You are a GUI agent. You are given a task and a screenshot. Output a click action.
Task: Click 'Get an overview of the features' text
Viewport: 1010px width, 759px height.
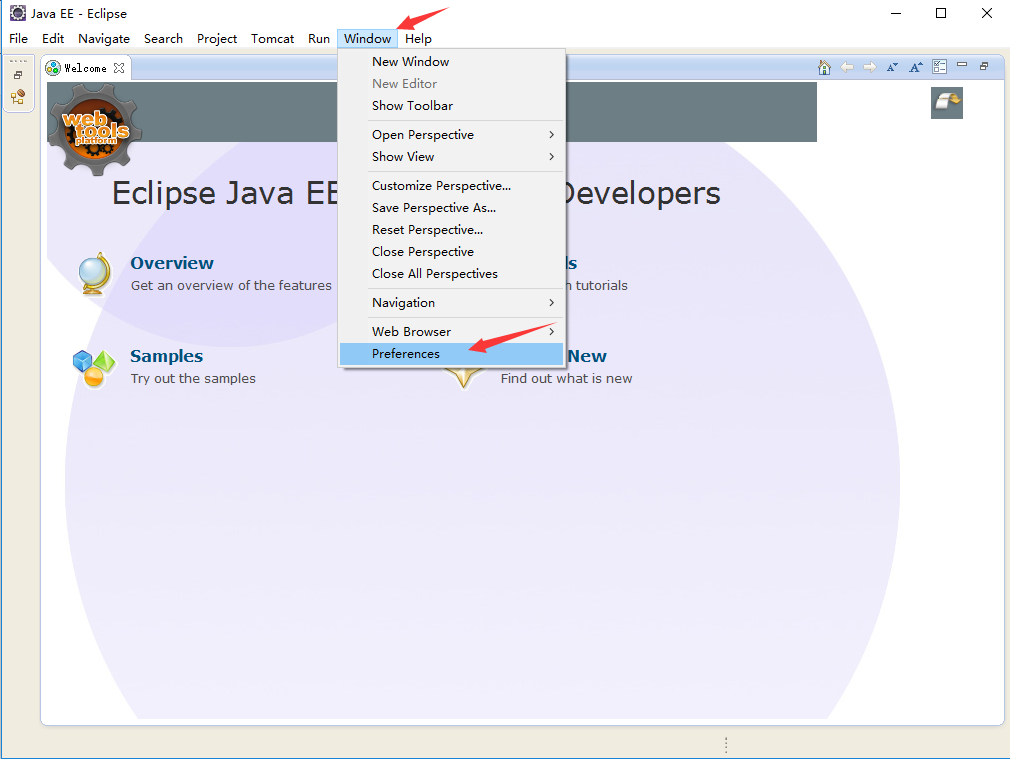[231, 285]
